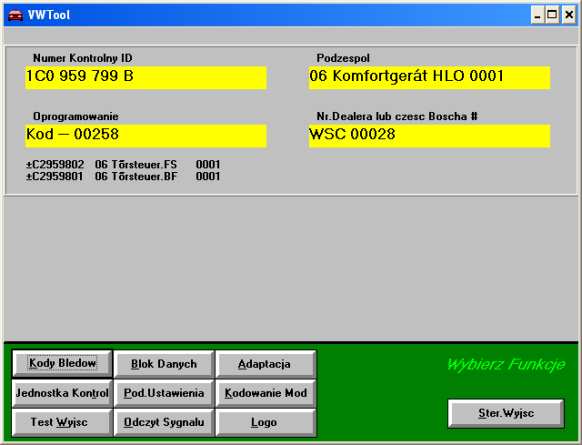Click the Numer Kontrolny ID field
Screen dimensions: 582x445
pyautogui.click(x=146, y=78)
